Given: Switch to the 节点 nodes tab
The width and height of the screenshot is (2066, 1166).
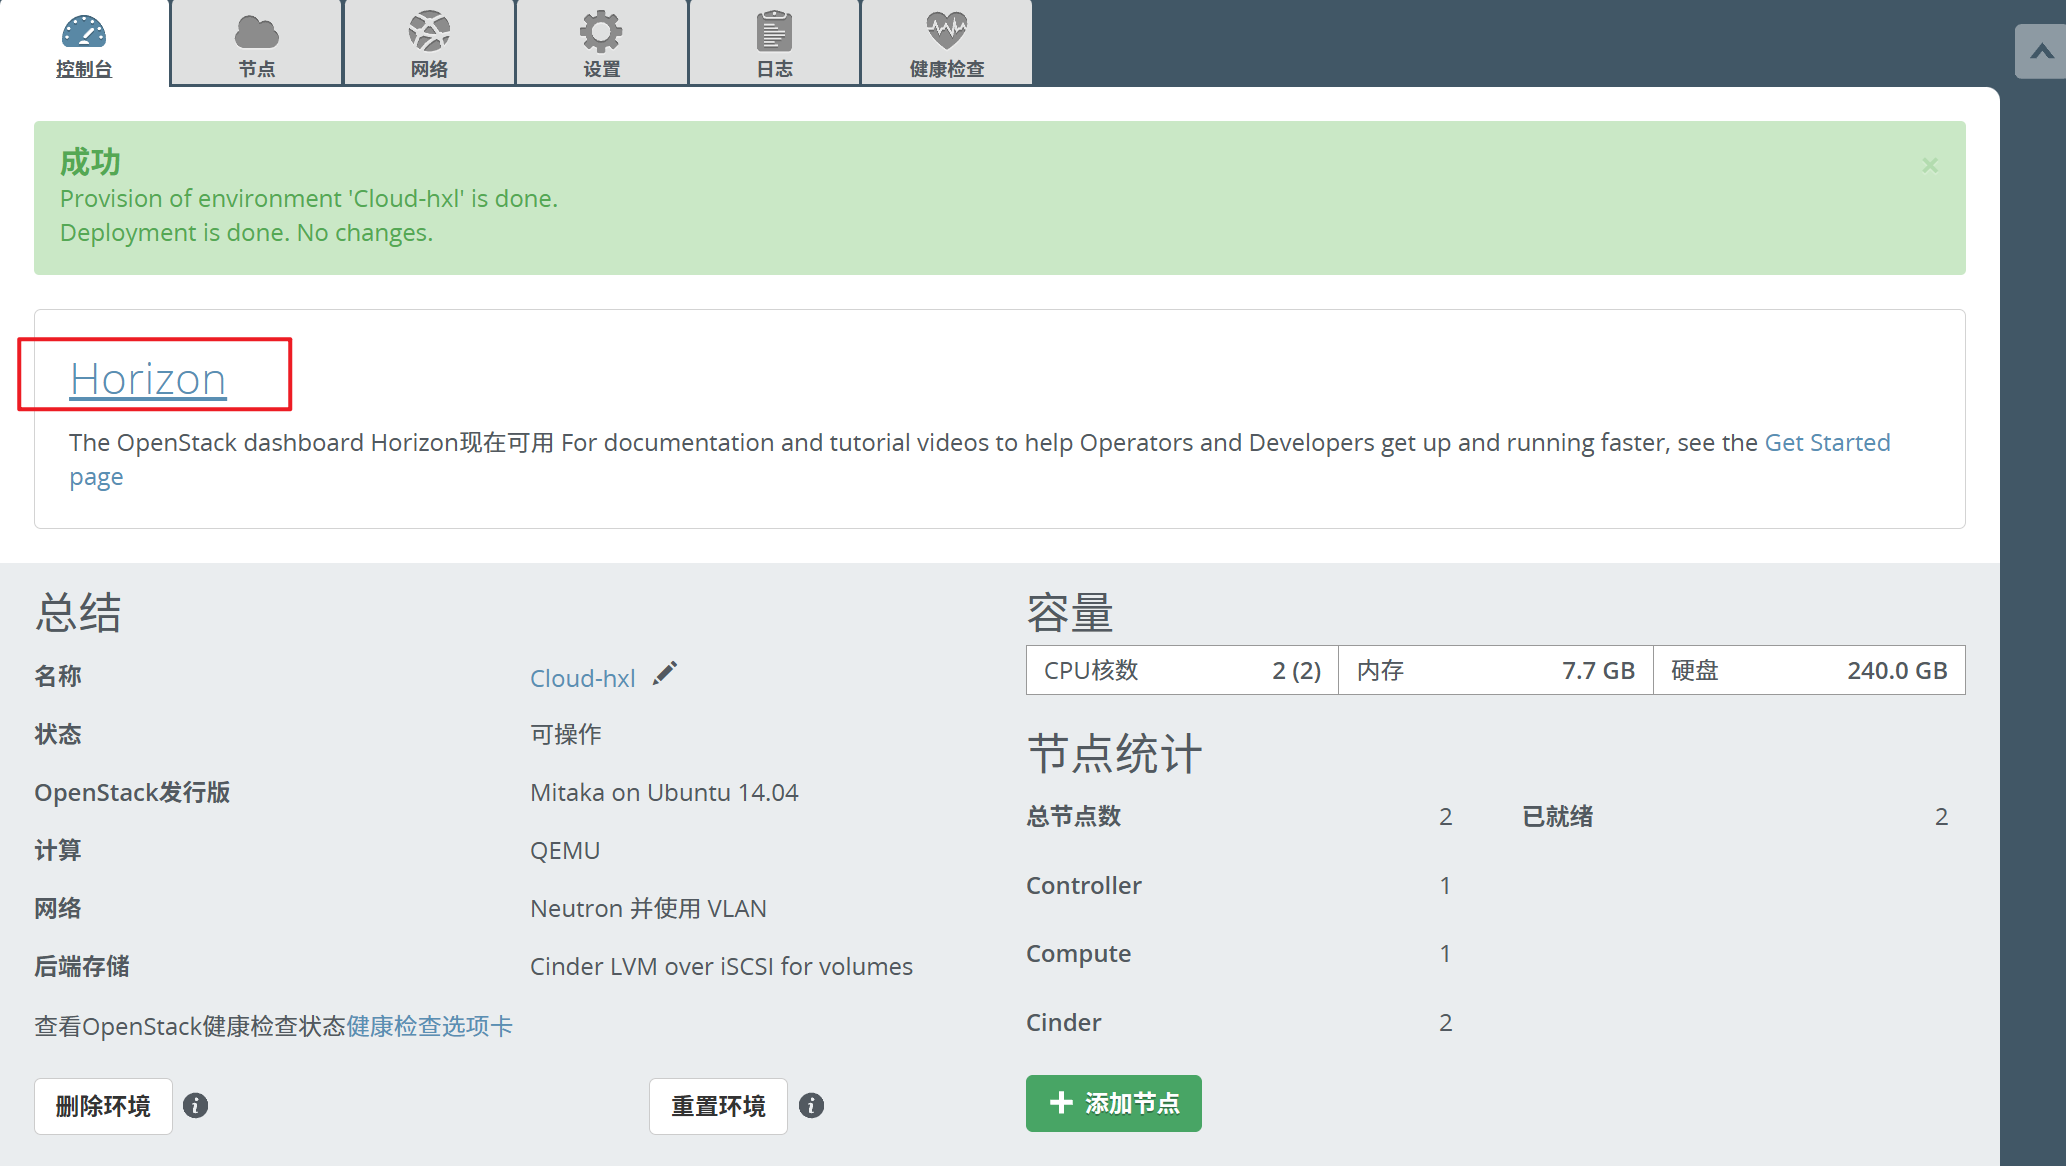Looking at the screenshot, I should 257,67.
